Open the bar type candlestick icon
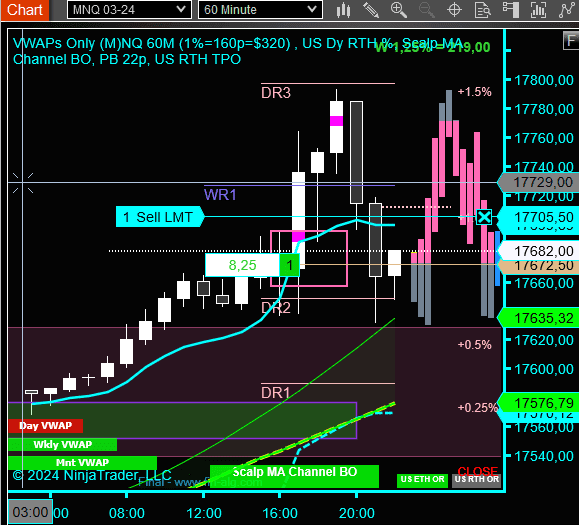The image size is (579, 525). pos(343,10)
